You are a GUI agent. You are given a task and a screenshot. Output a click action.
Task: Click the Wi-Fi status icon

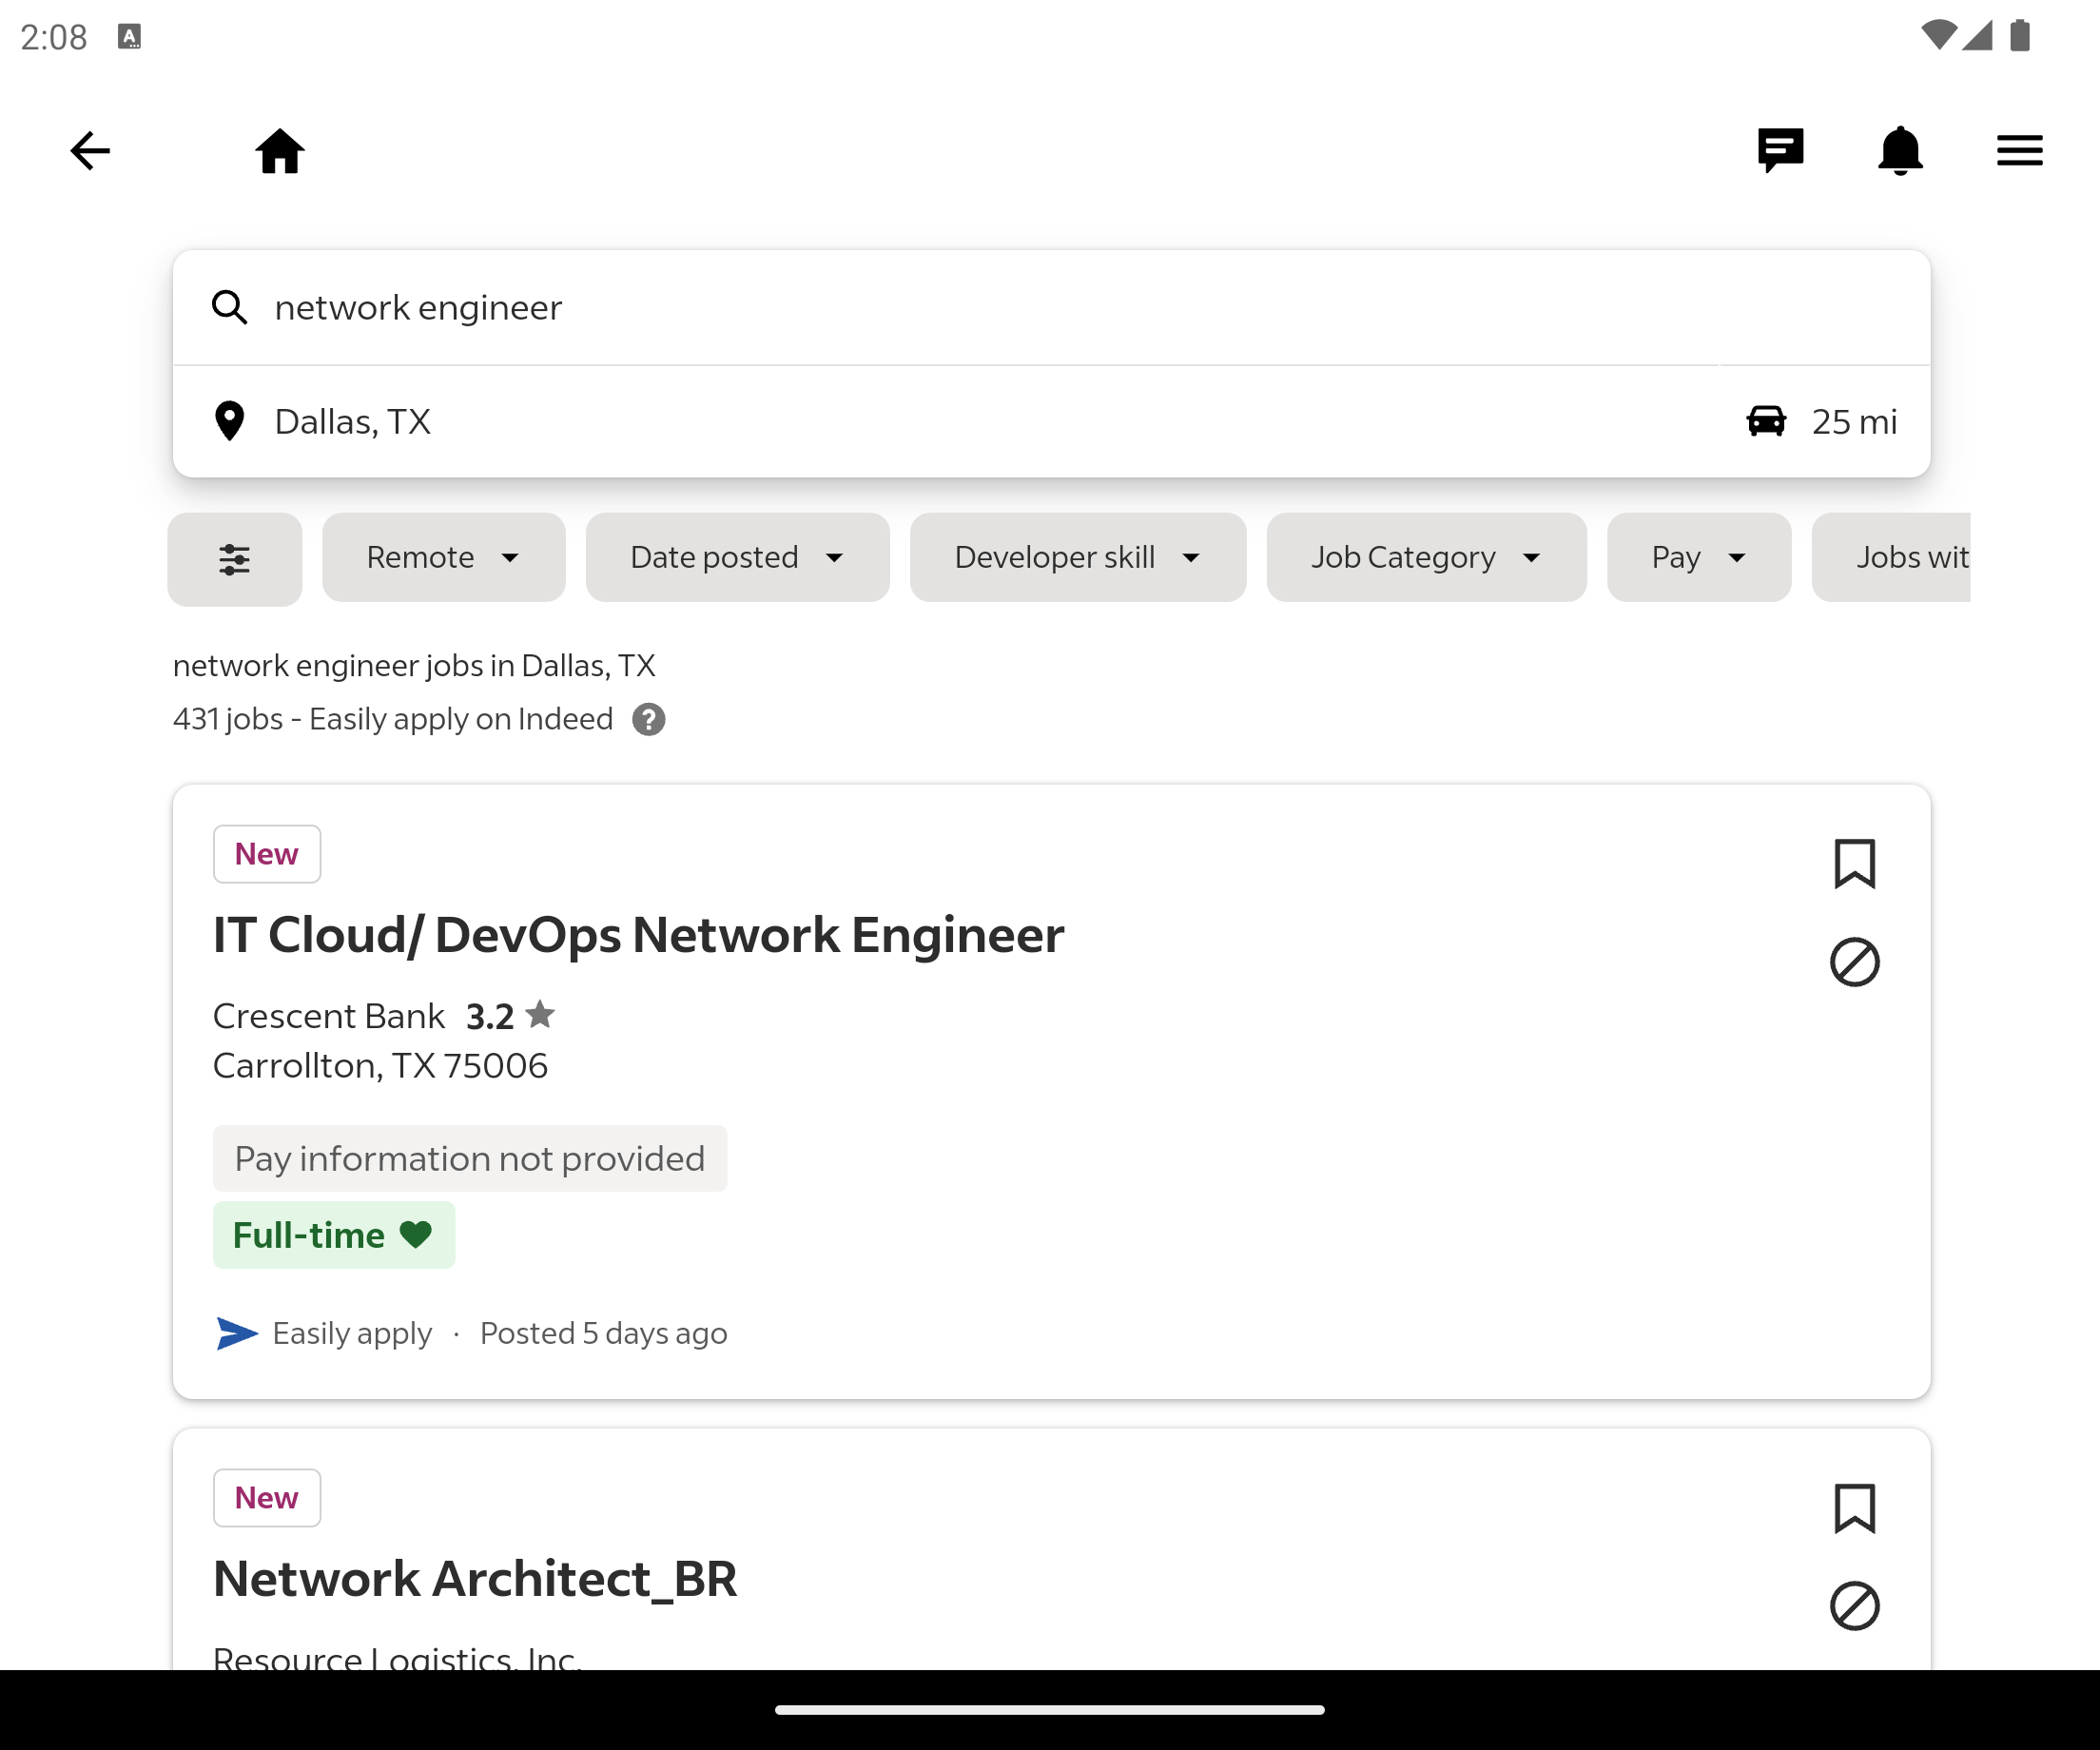click(x=1939, y=36)
